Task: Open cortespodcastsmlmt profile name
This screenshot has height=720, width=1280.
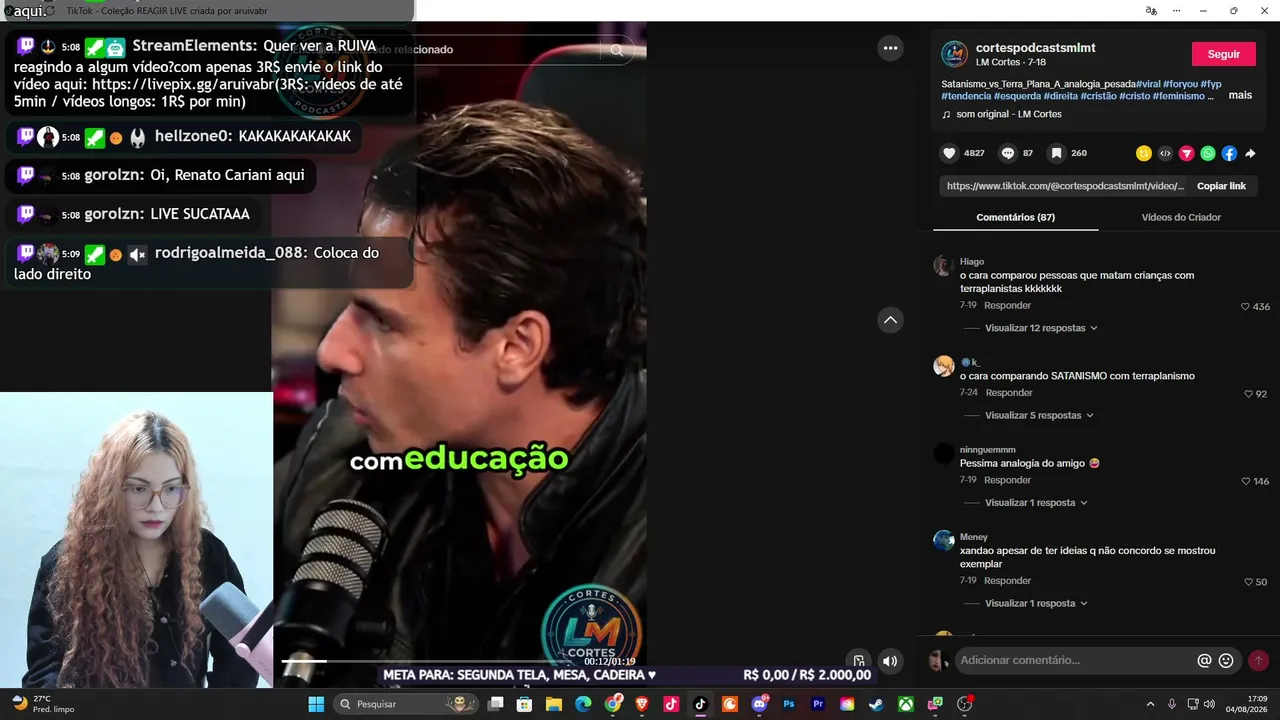Action: 1036,47
